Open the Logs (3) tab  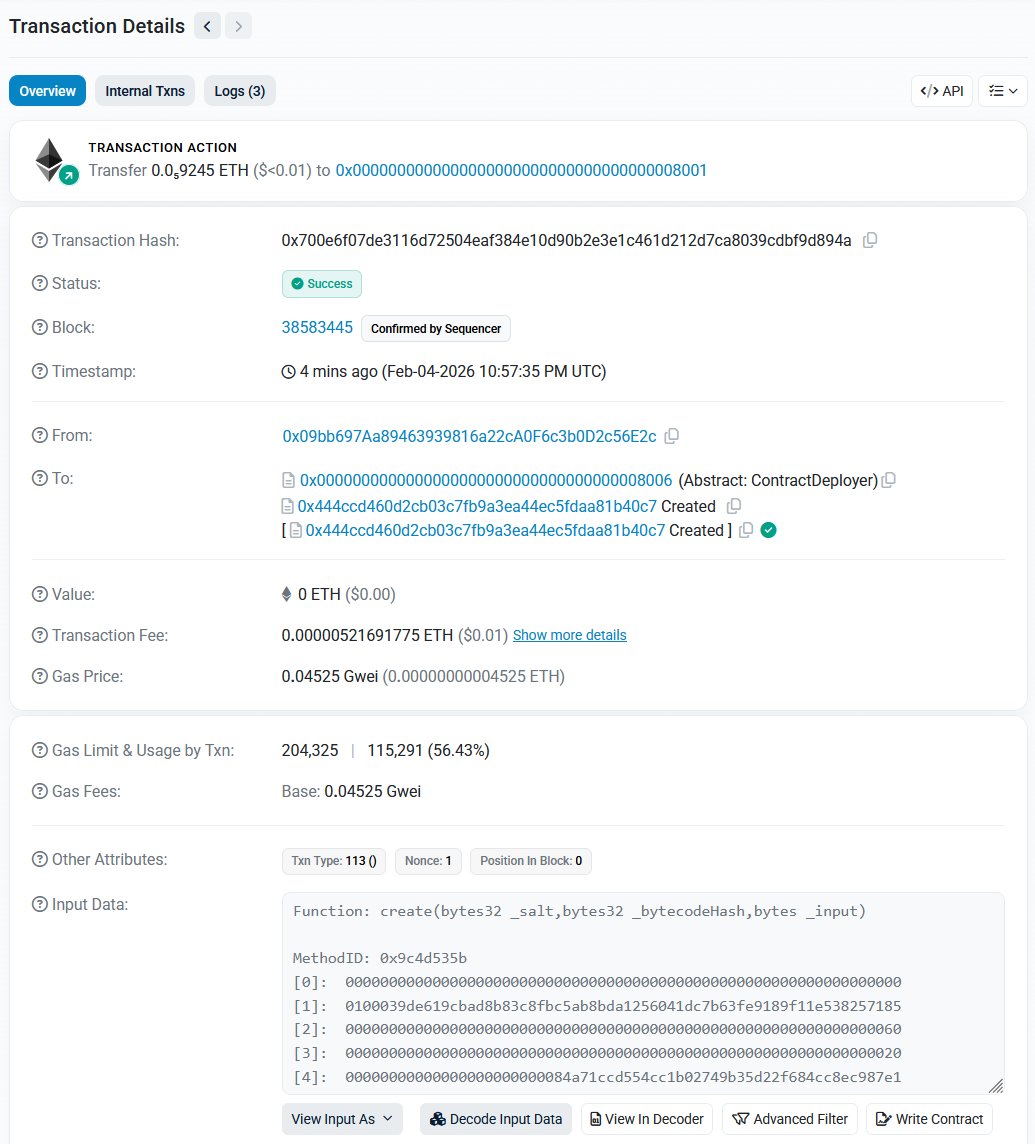click(x=239, y=90)
